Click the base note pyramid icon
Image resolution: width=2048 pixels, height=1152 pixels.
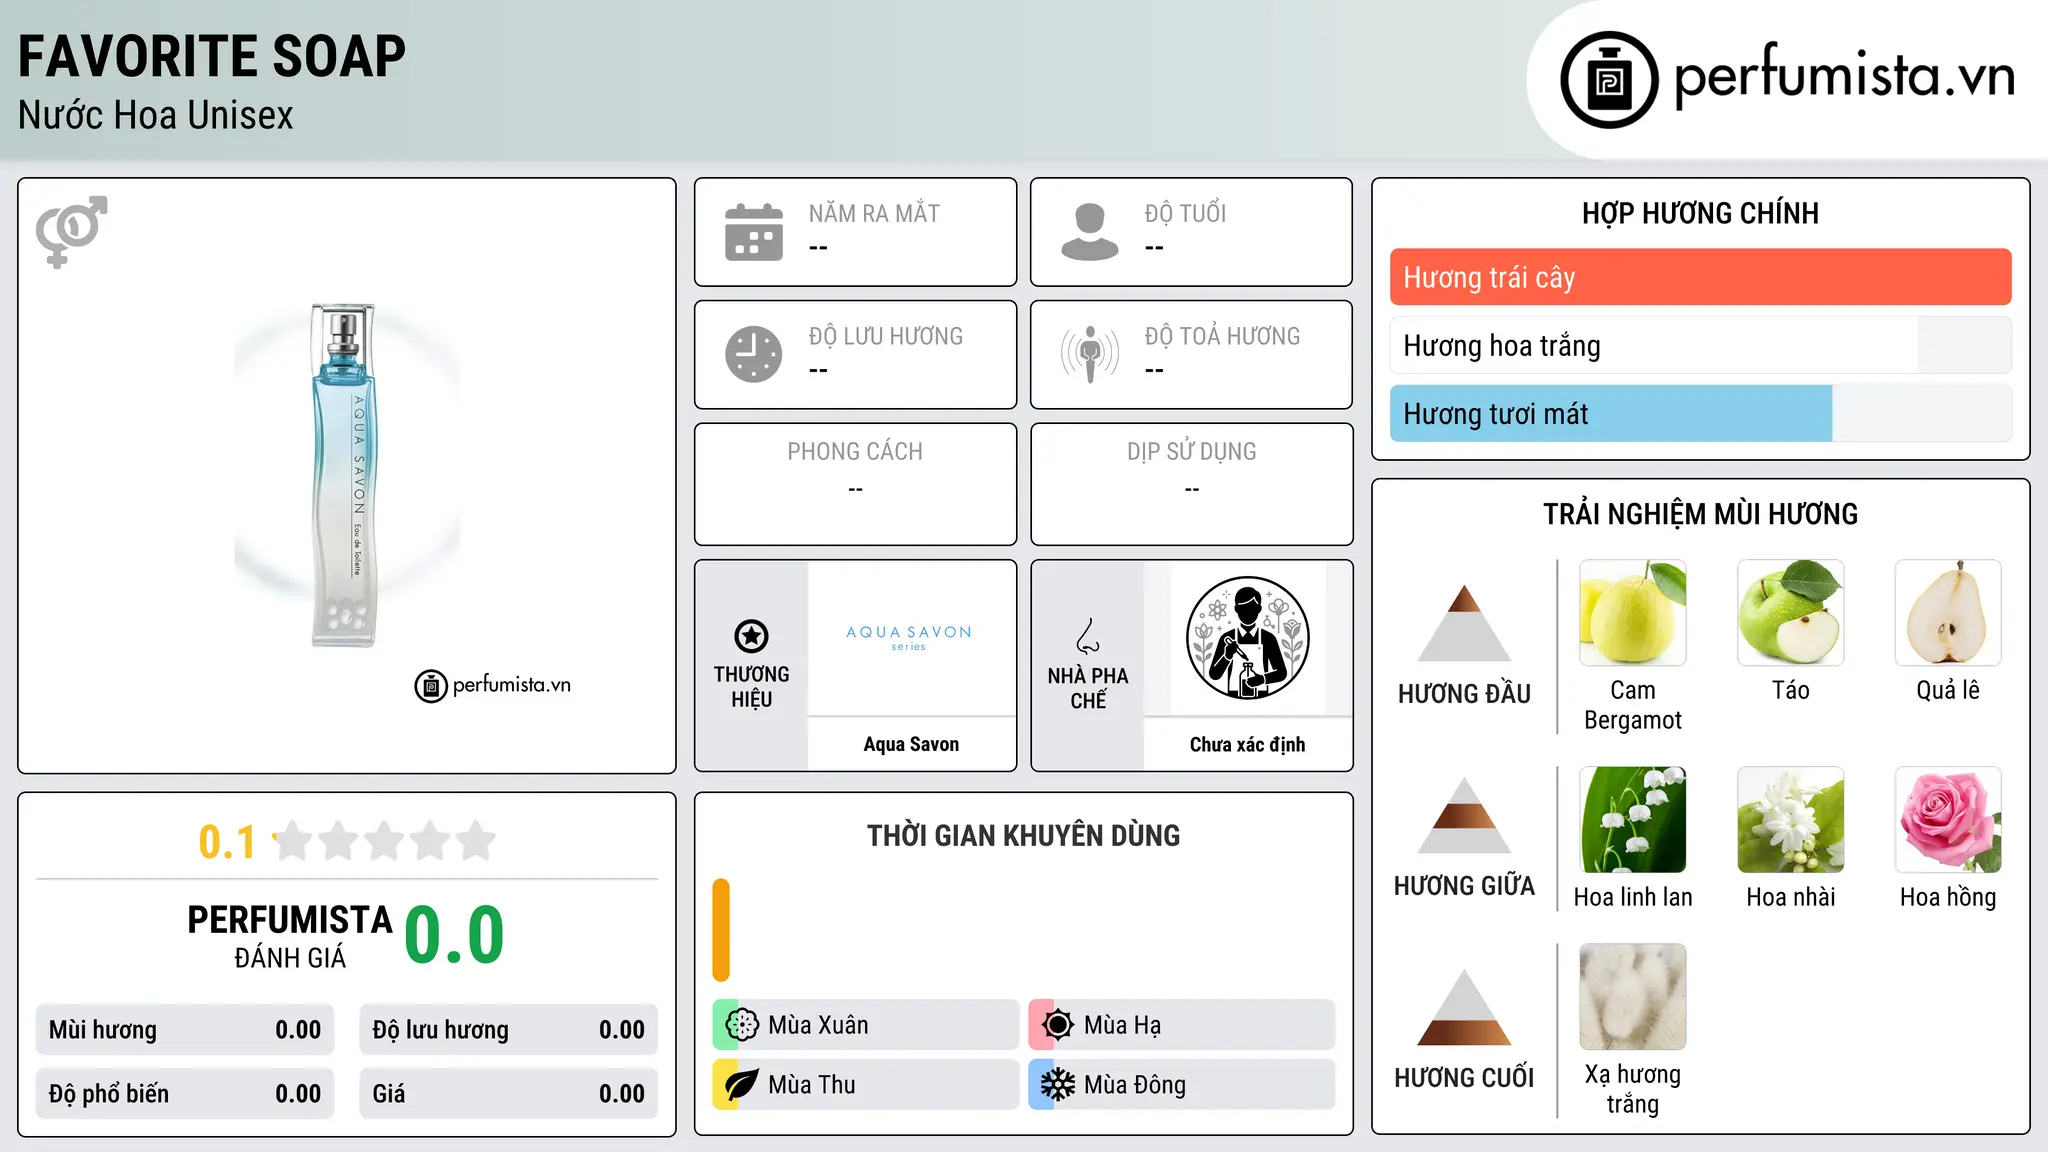(x=1464, y=1007)
